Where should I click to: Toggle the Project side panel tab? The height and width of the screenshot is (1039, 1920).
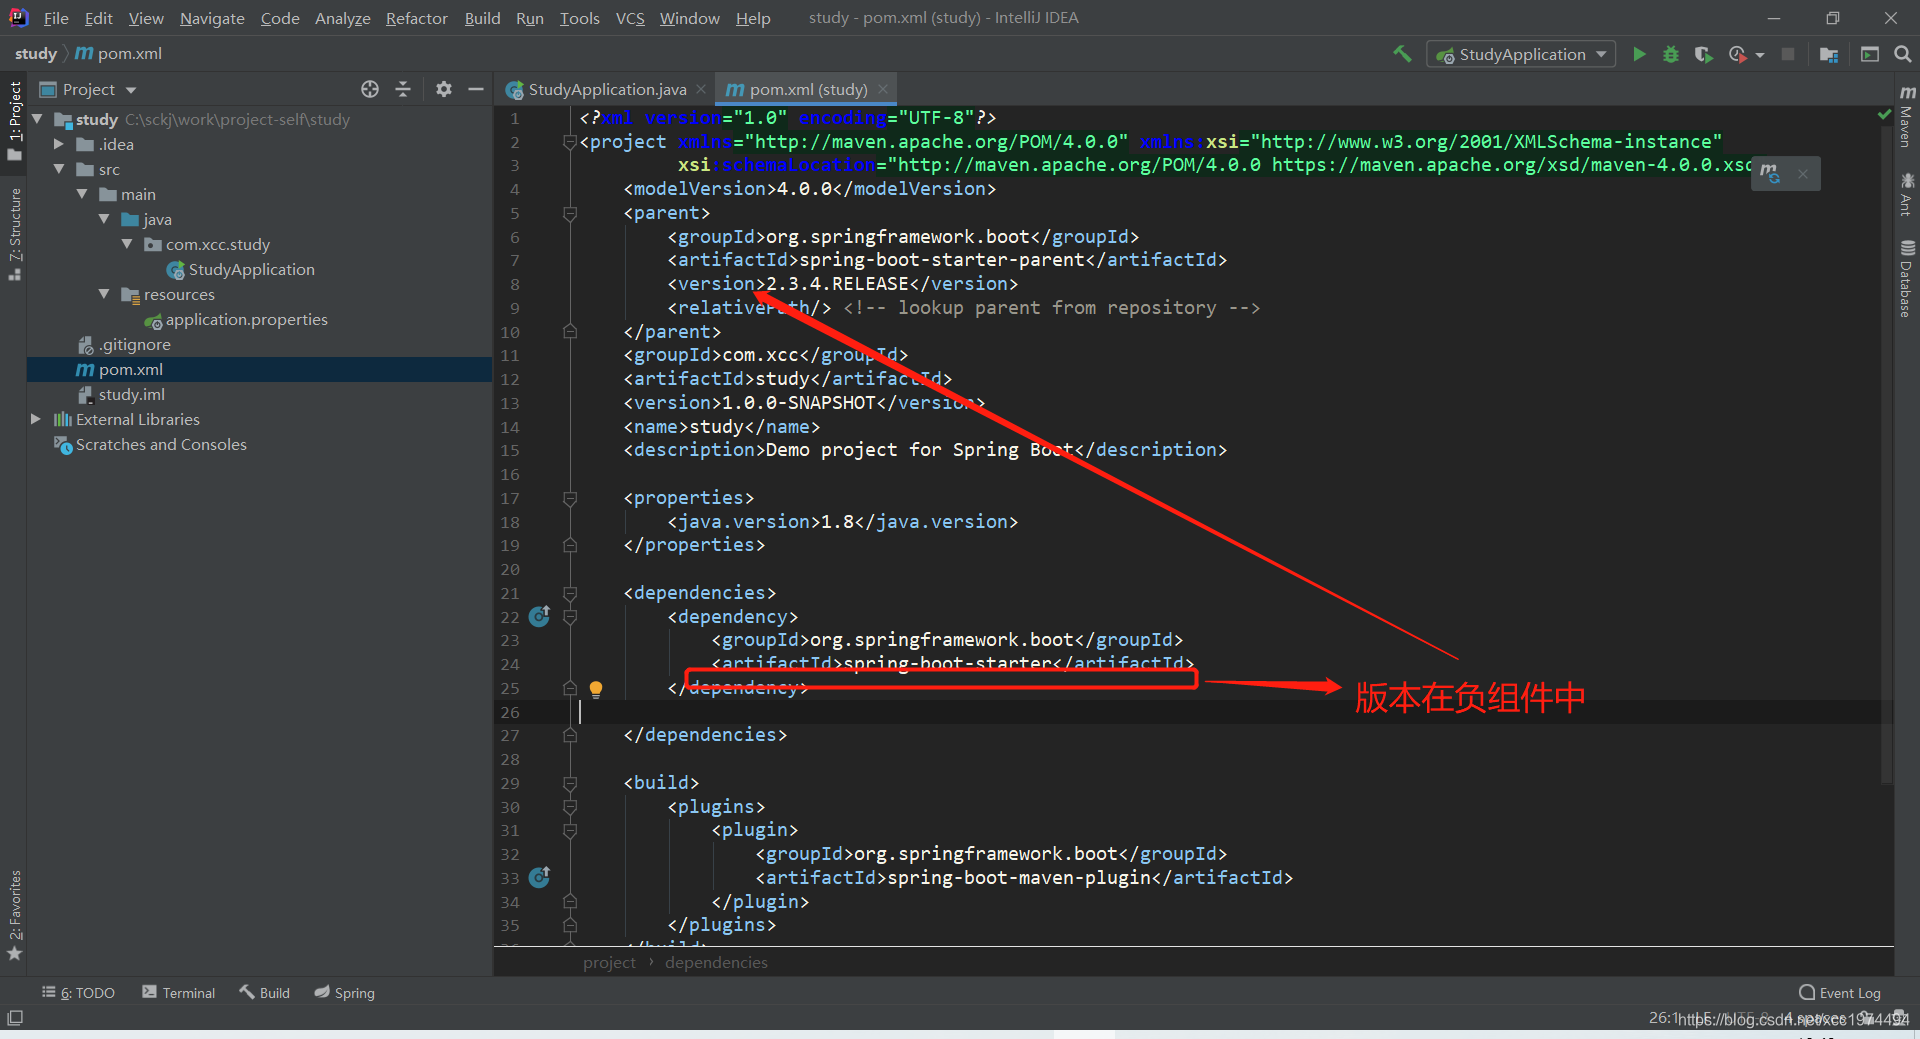[x=14, y=120]
